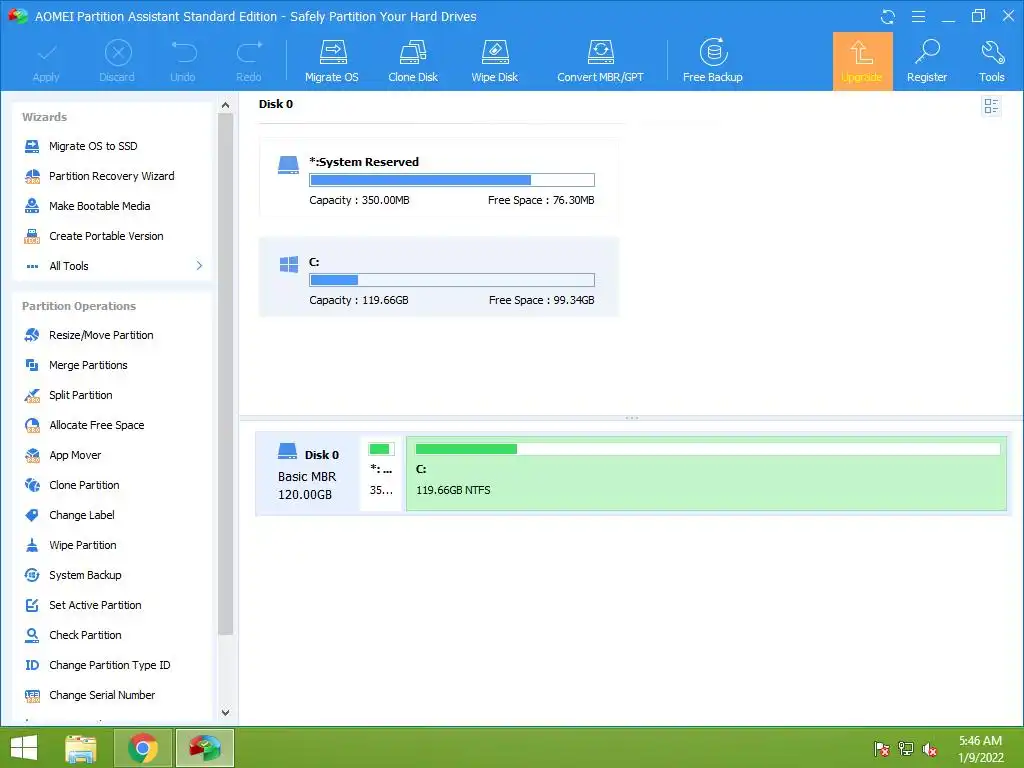Click the muted volume tray icon
Screen dimensions: 1024x768
click(930, 749)
